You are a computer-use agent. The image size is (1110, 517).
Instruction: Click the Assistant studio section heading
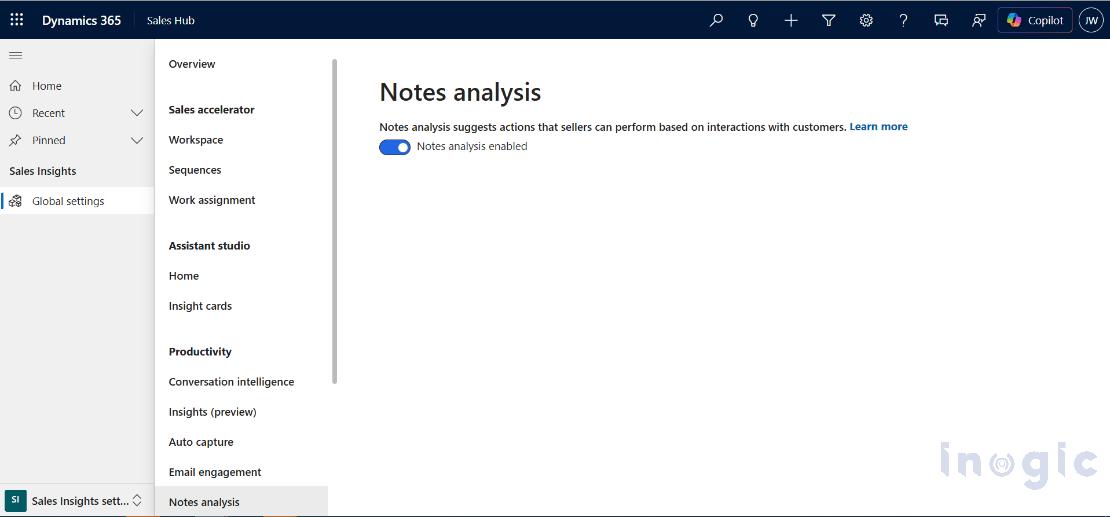pyautogui.click(x=210, y=246)
